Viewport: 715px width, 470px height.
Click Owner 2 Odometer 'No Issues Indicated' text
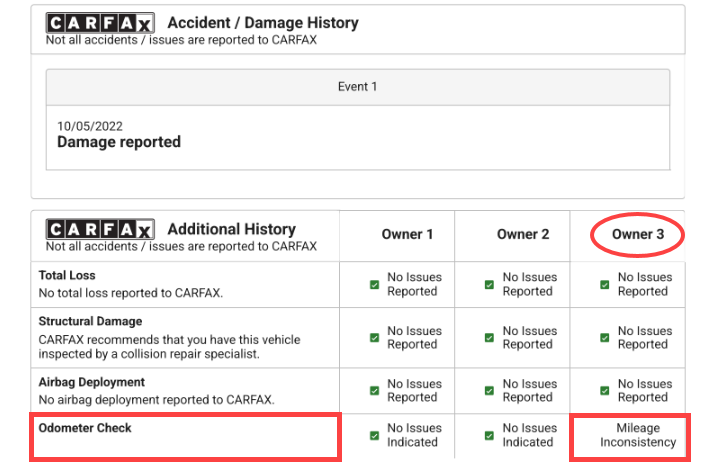tap(530, 435)
